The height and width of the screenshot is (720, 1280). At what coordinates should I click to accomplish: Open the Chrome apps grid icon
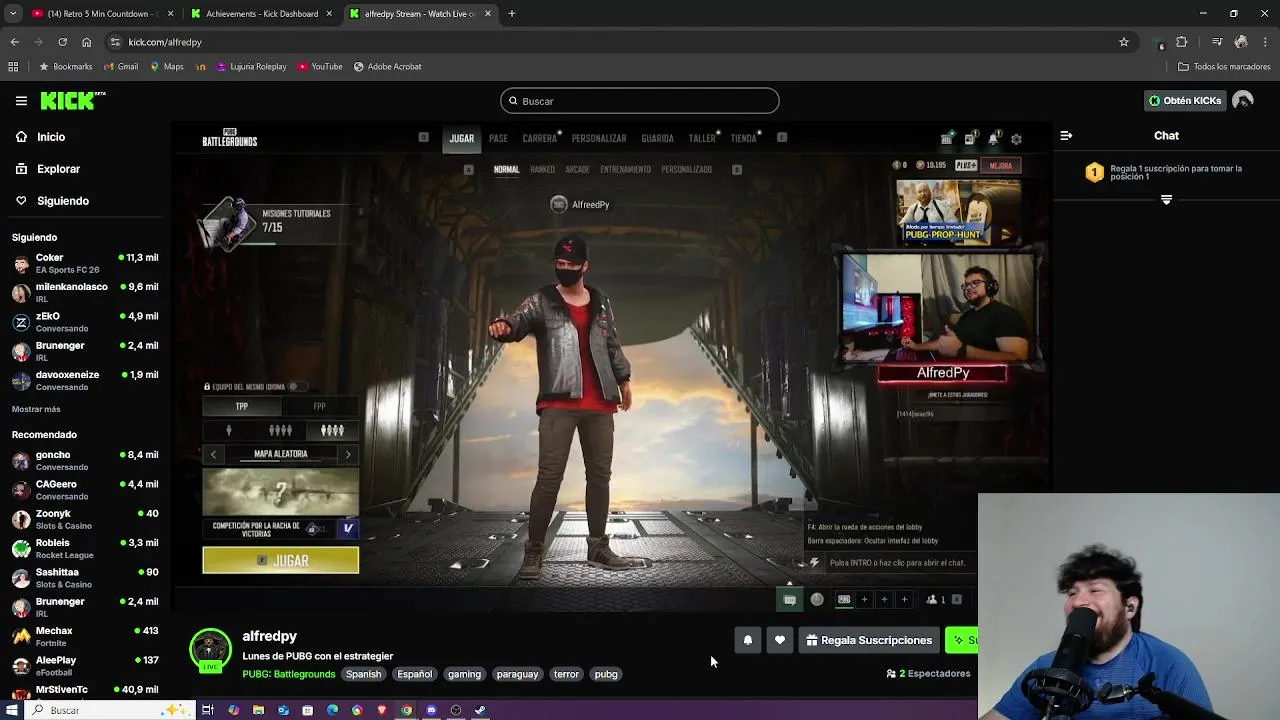coord(13,67)
